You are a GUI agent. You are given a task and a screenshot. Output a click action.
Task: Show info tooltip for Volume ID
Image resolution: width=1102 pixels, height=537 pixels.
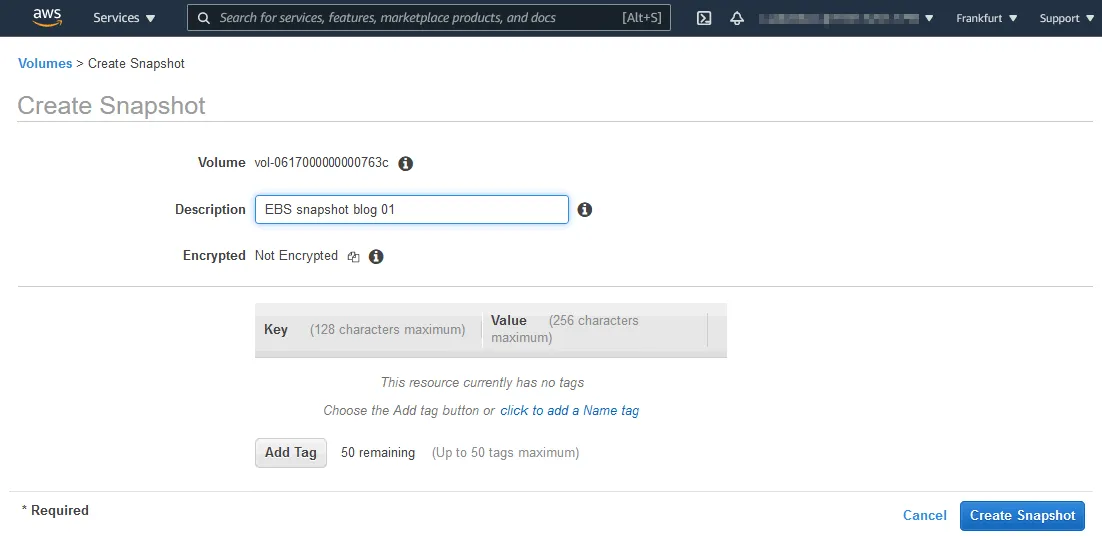[406, 163]
